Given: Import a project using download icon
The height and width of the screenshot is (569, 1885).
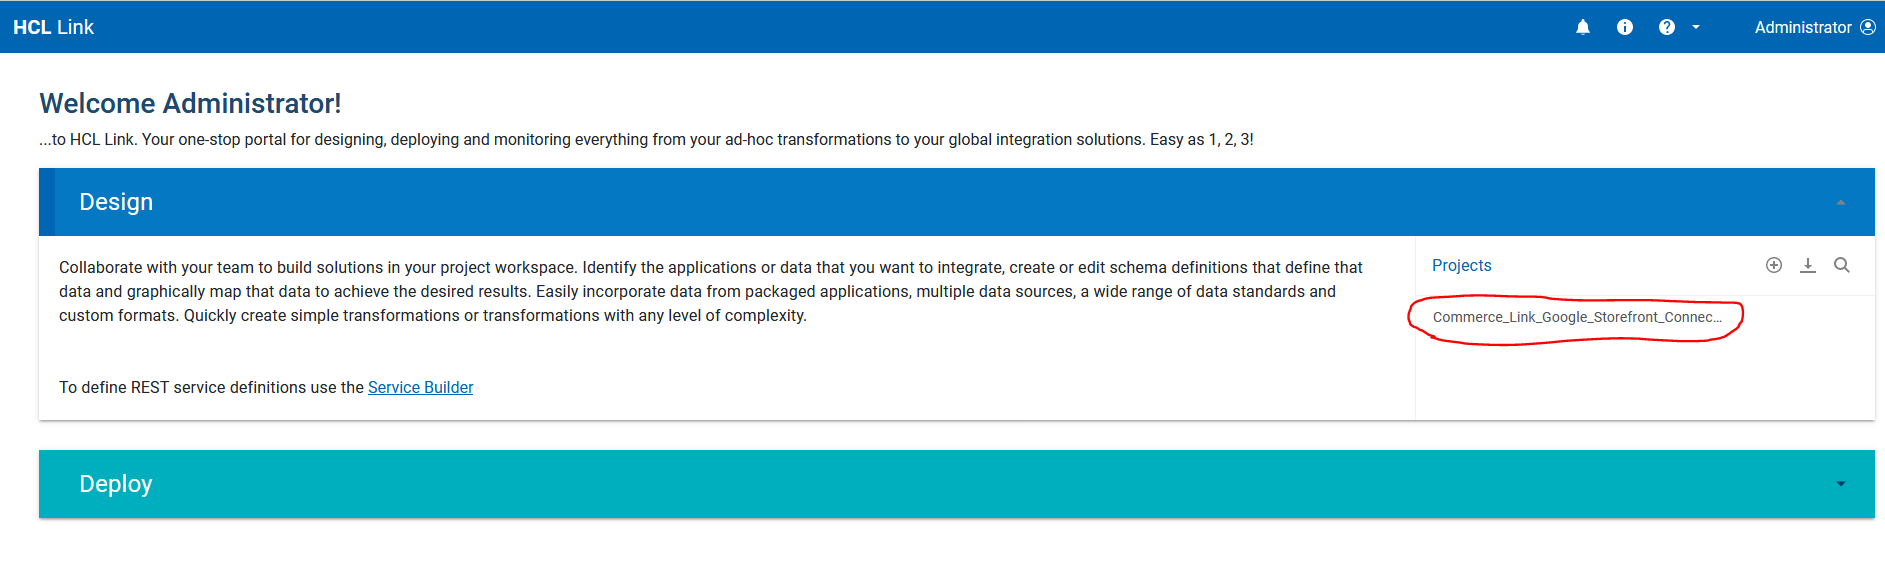Looking at the screenshot, I should click(1808, 265).
